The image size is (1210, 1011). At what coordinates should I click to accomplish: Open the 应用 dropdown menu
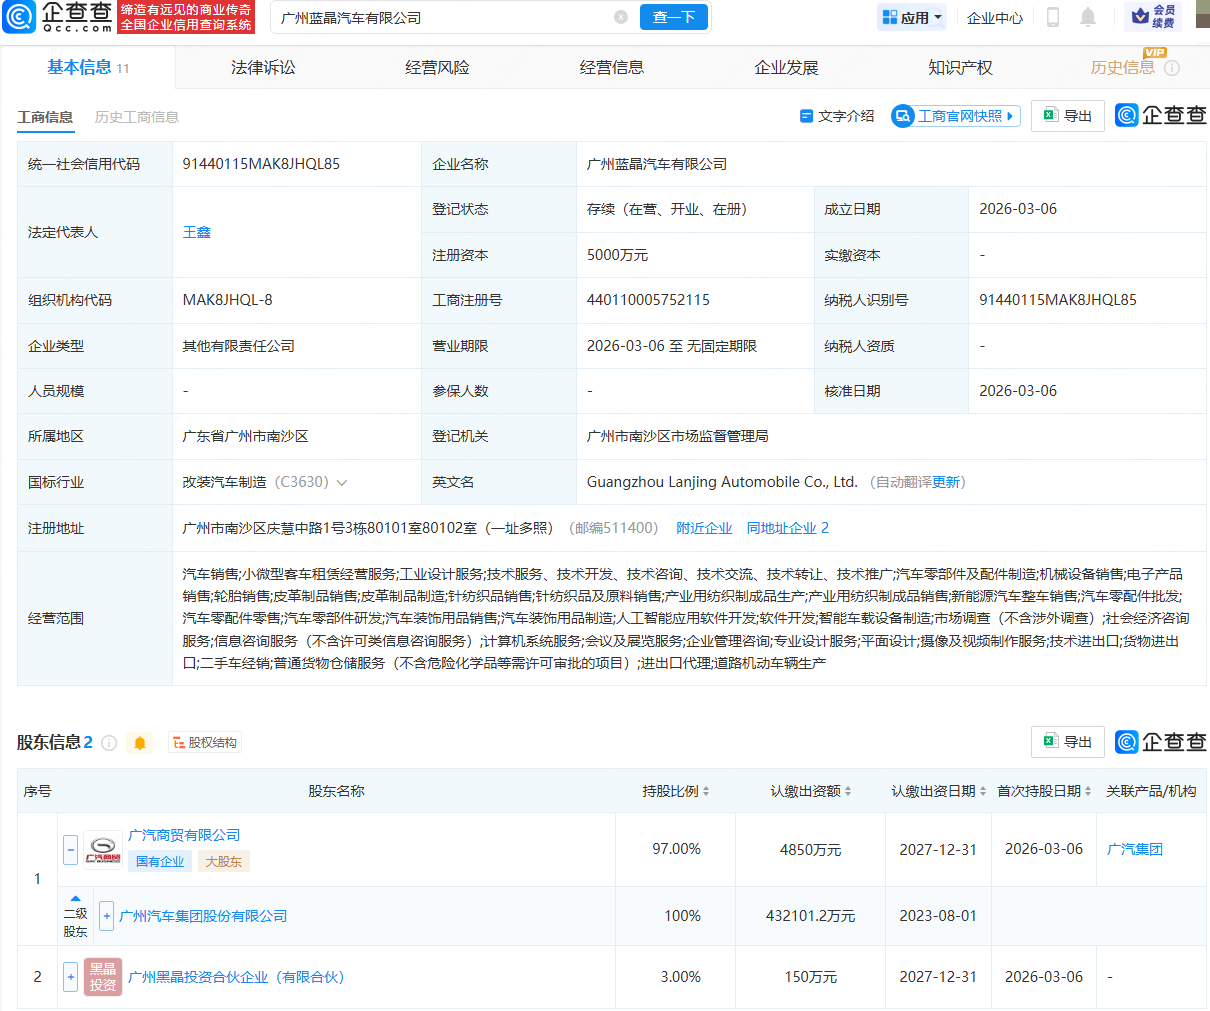(x=910, y=17)
